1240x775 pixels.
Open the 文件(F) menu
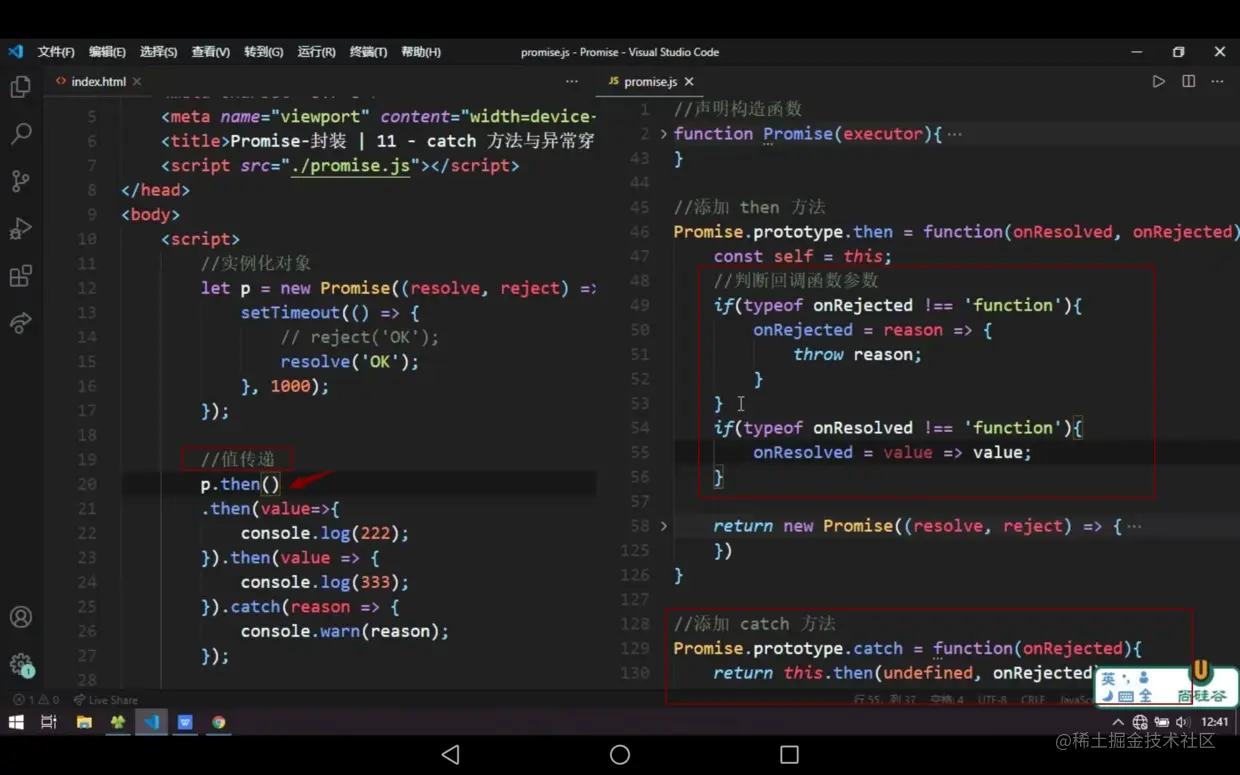(56, 52)
